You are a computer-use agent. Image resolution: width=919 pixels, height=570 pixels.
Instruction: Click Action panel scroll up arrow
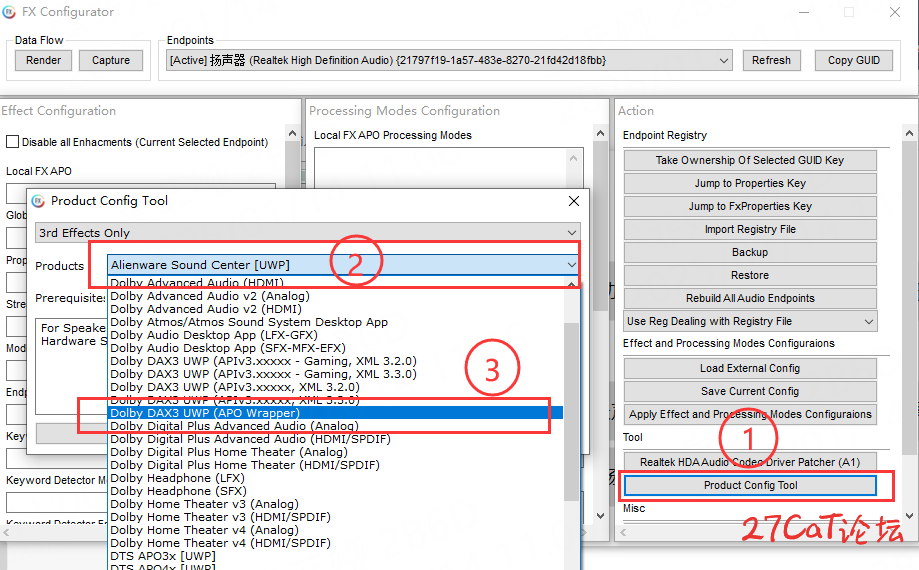tap(909, 134)
